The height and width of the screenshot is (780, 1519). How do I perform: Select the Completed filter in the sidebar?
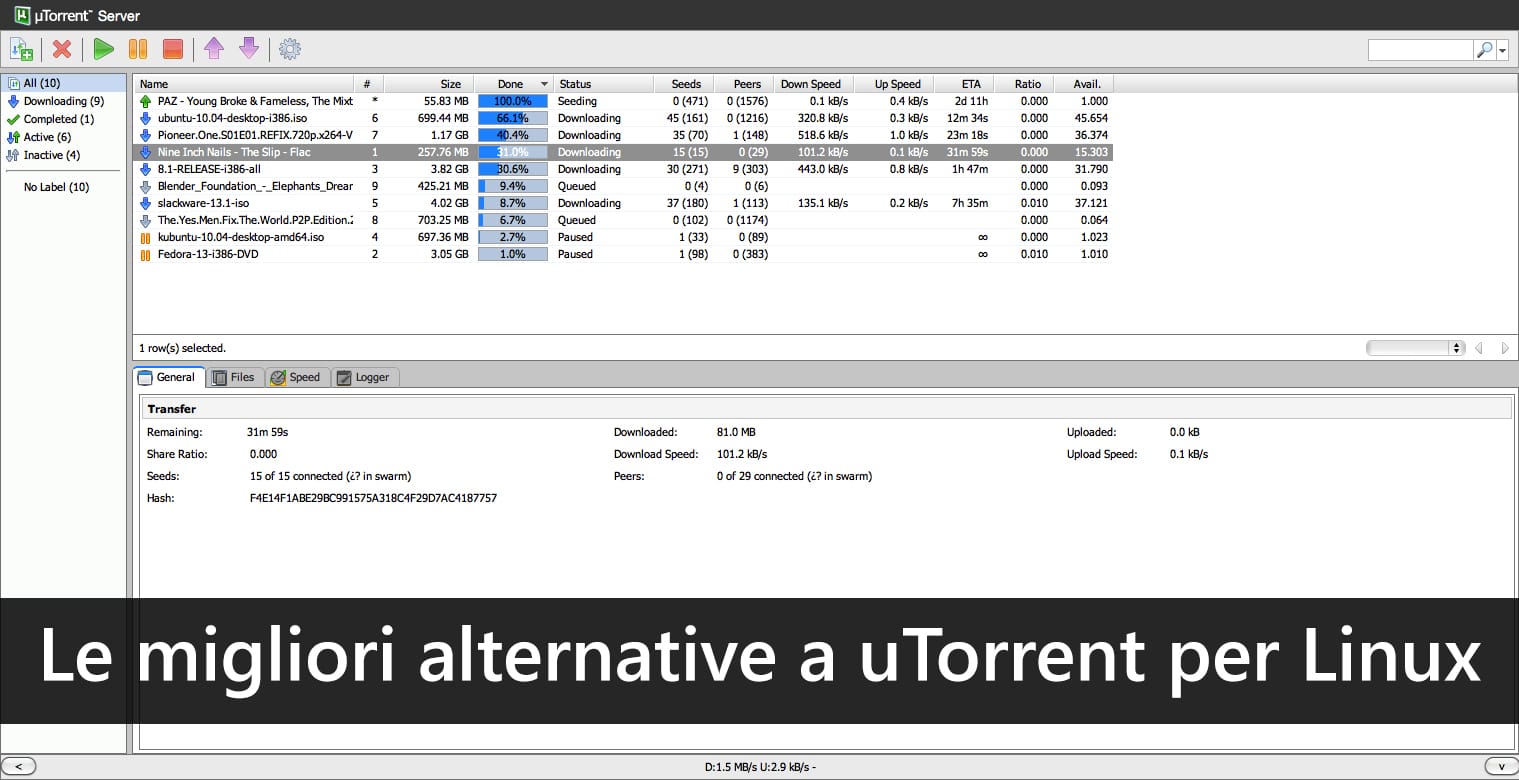tap(54, 118)
